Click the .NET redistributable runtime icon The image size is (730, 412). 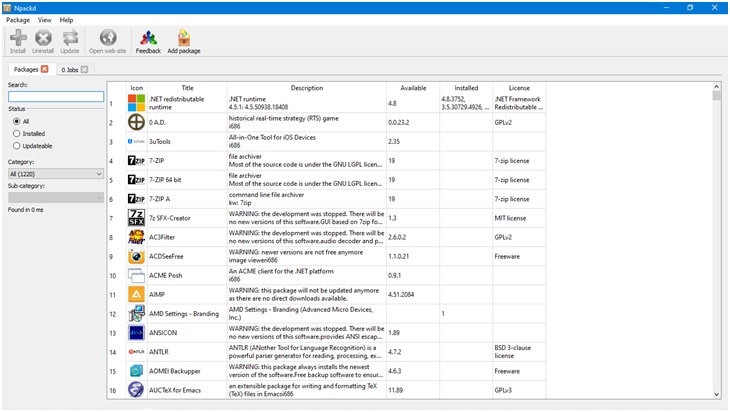click(x=136, y=103)
